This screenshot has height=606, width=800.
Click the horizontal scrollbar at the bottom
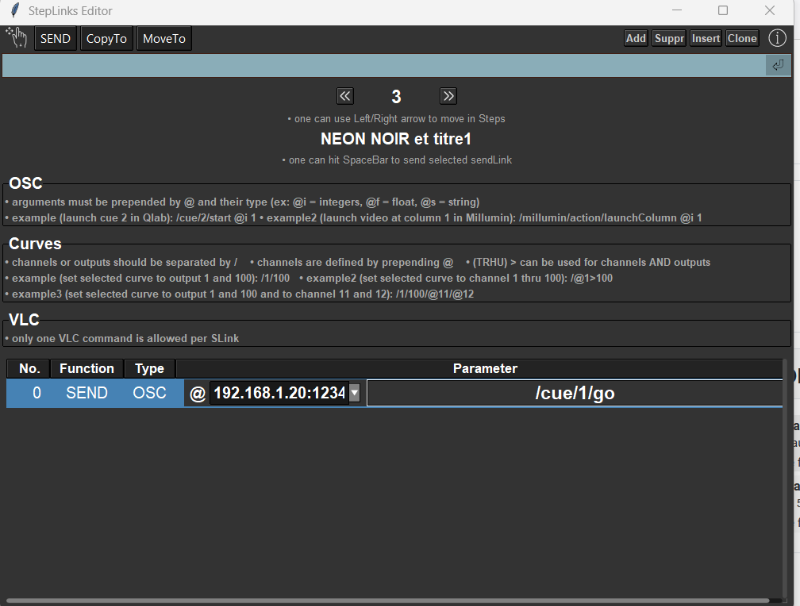[x=390, y=600]
